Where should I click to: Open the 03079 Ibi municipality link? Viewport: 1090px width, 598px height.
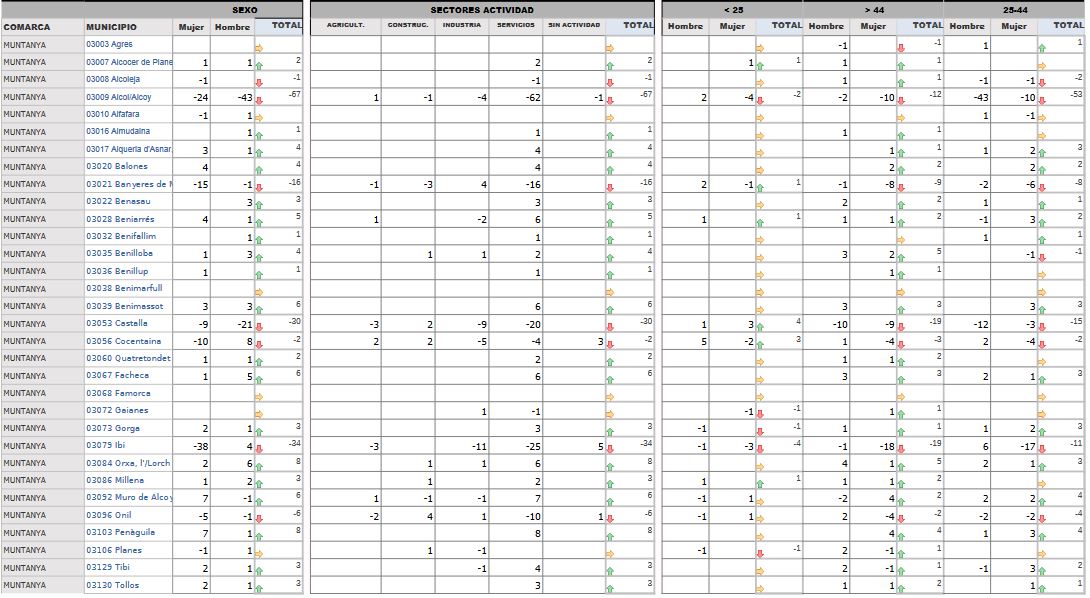pyautogui.click(x=105, y=445)
